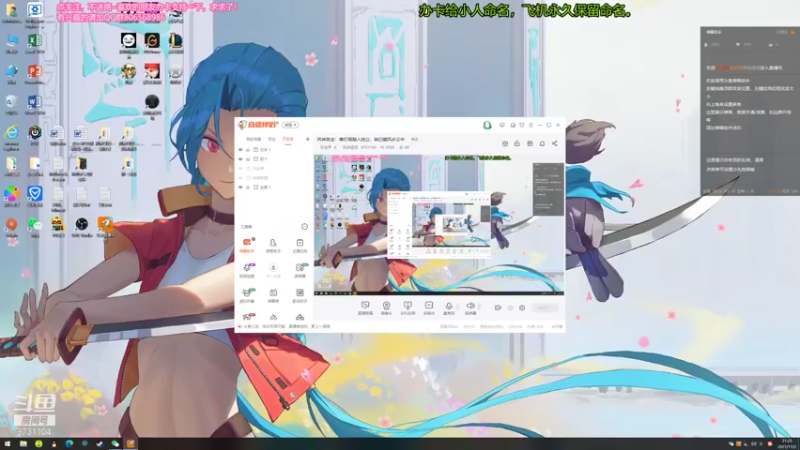Click the third monitor icon on bottom bar
Image resolution: width=800 pixels, height=450 pixels.
click(407, 307)
